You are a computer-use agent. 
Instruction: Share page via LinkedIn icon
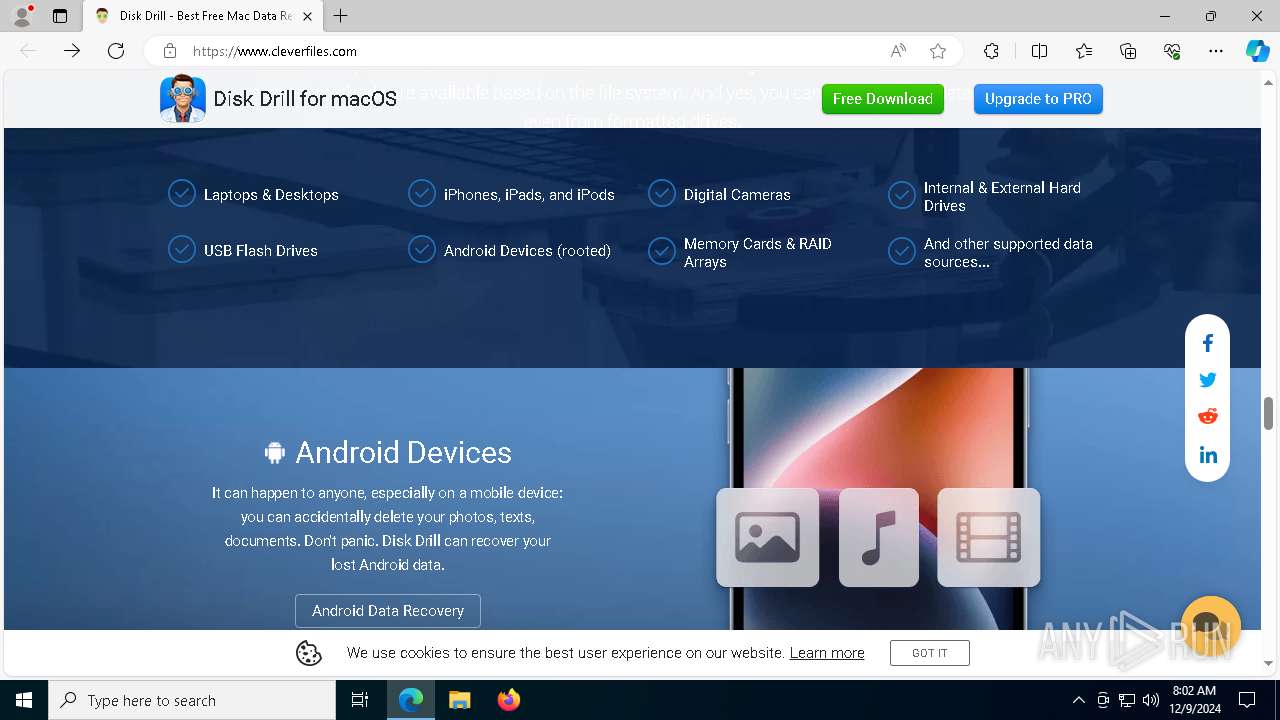tap(1207, 455)
